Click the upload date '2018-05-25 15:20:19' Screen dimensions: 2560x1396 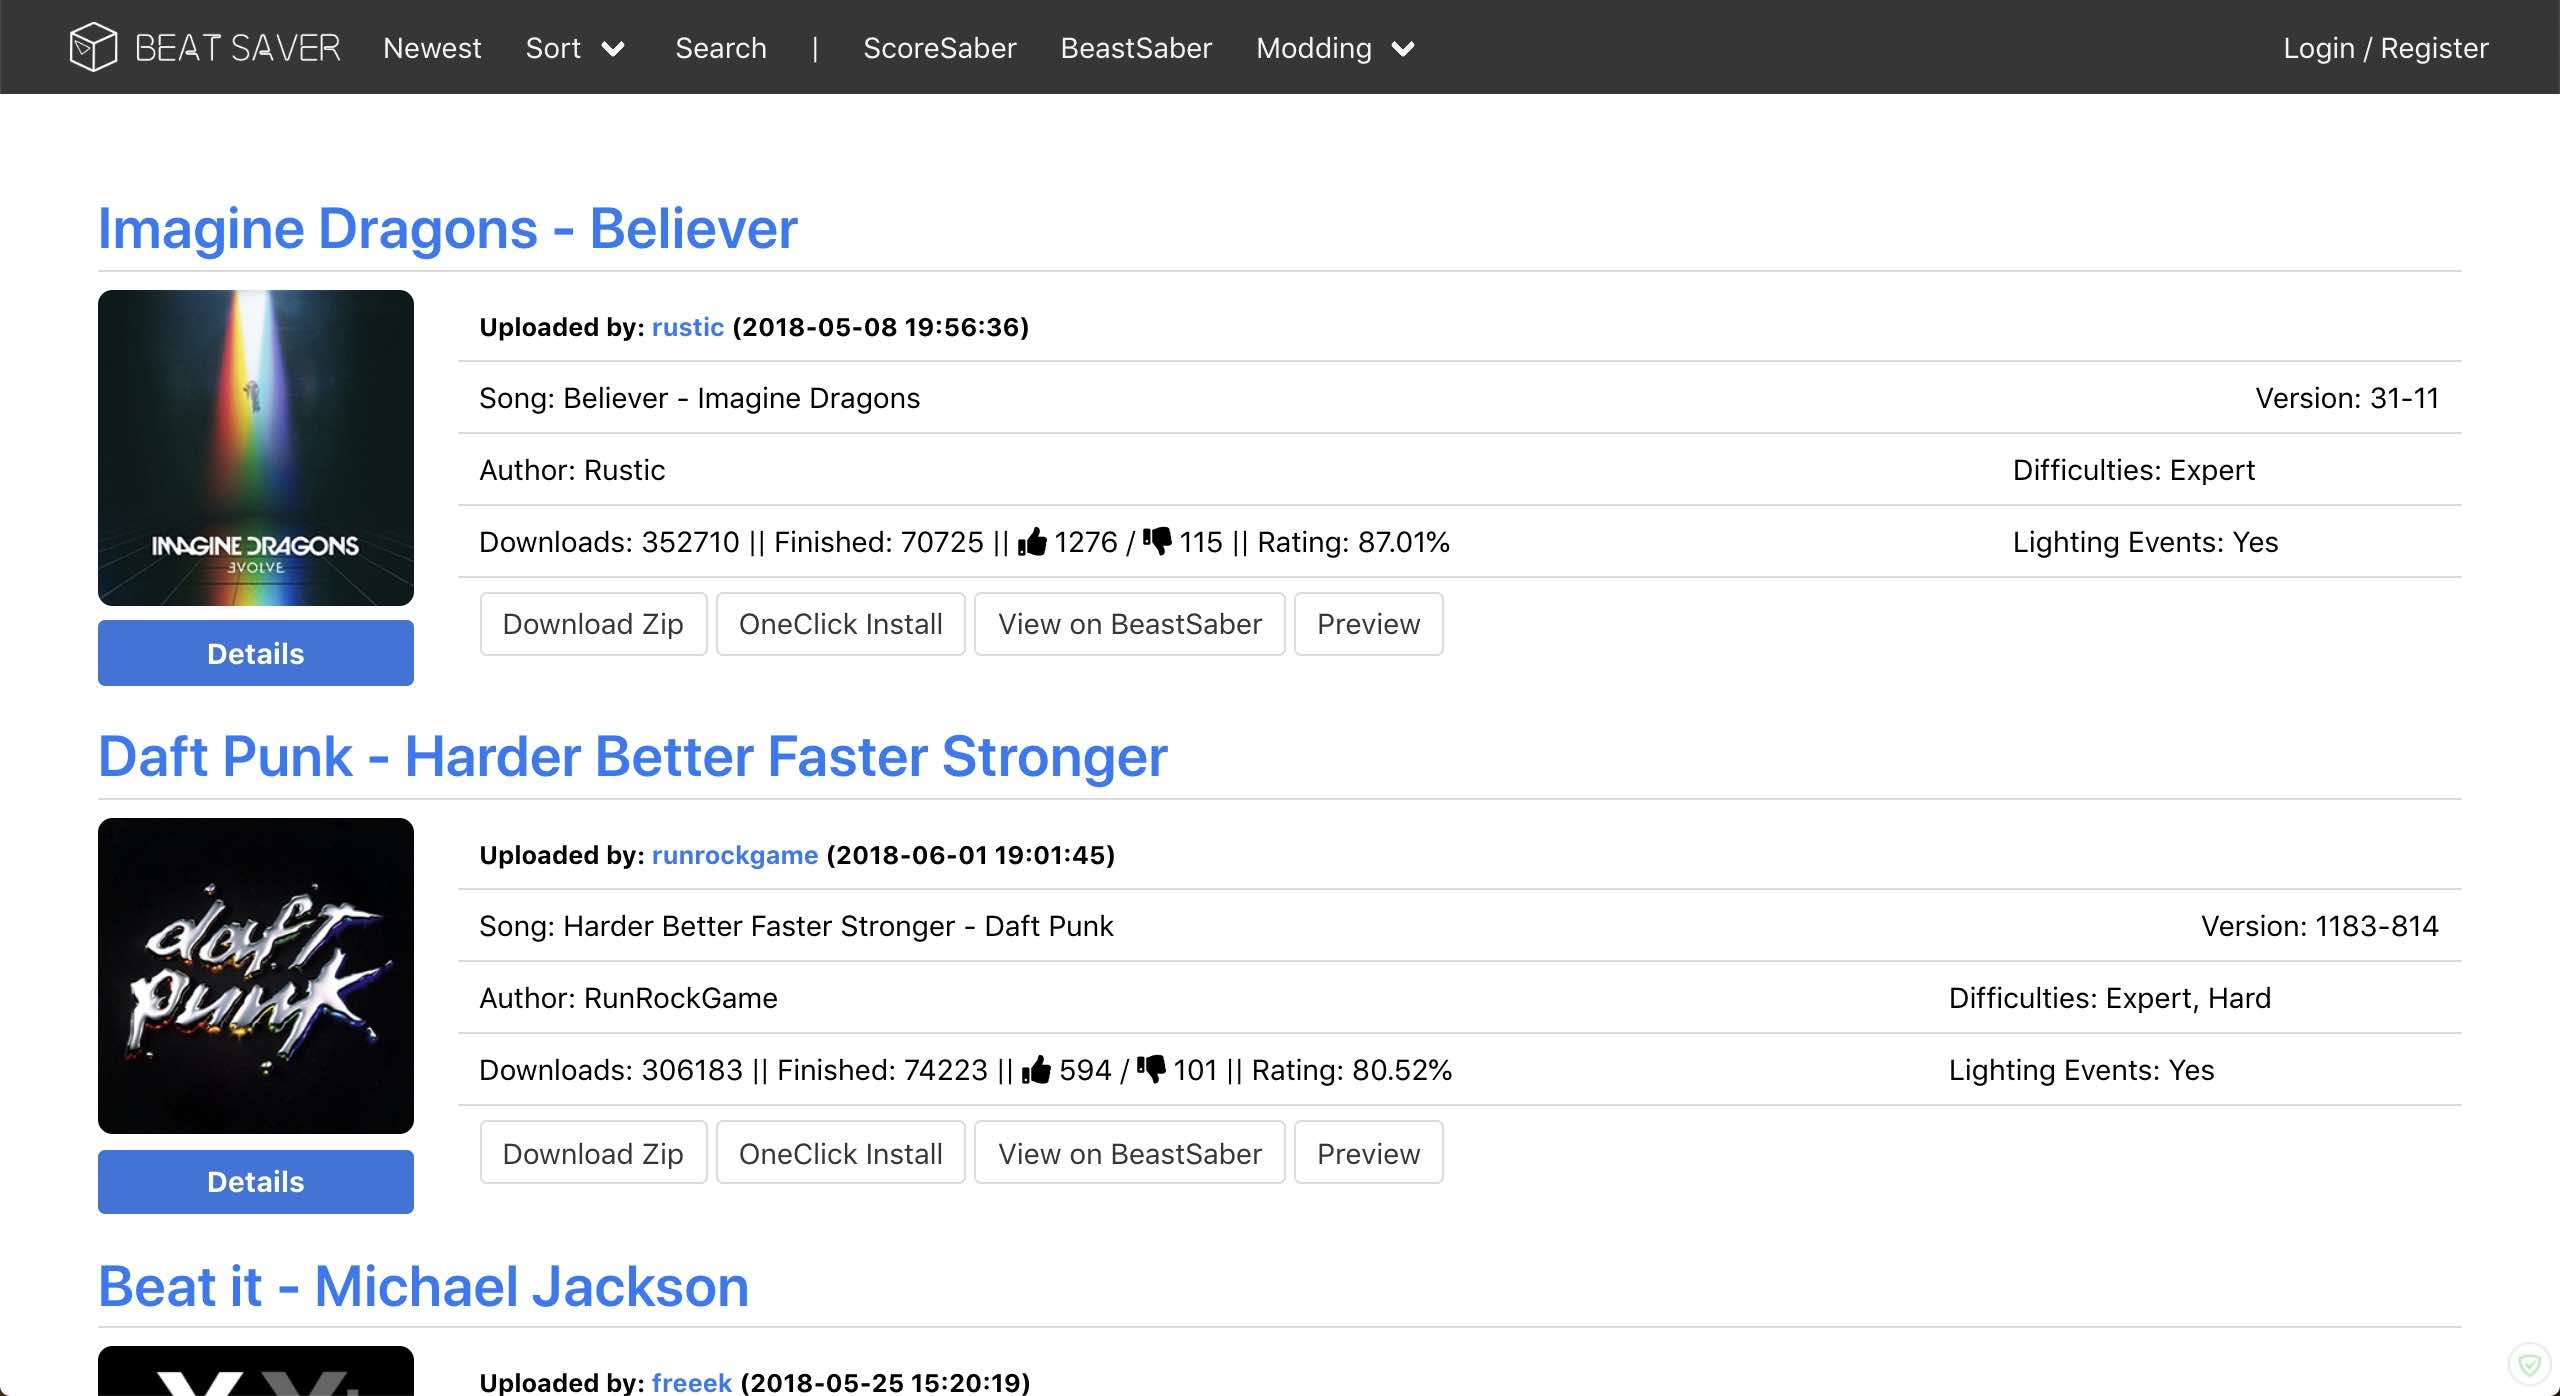coord(885,1382)
